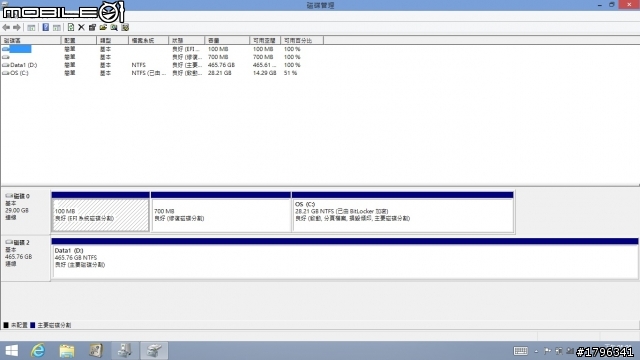Sort by the Free Space column header
640x360 pixels.
click(x=265, y=40)
